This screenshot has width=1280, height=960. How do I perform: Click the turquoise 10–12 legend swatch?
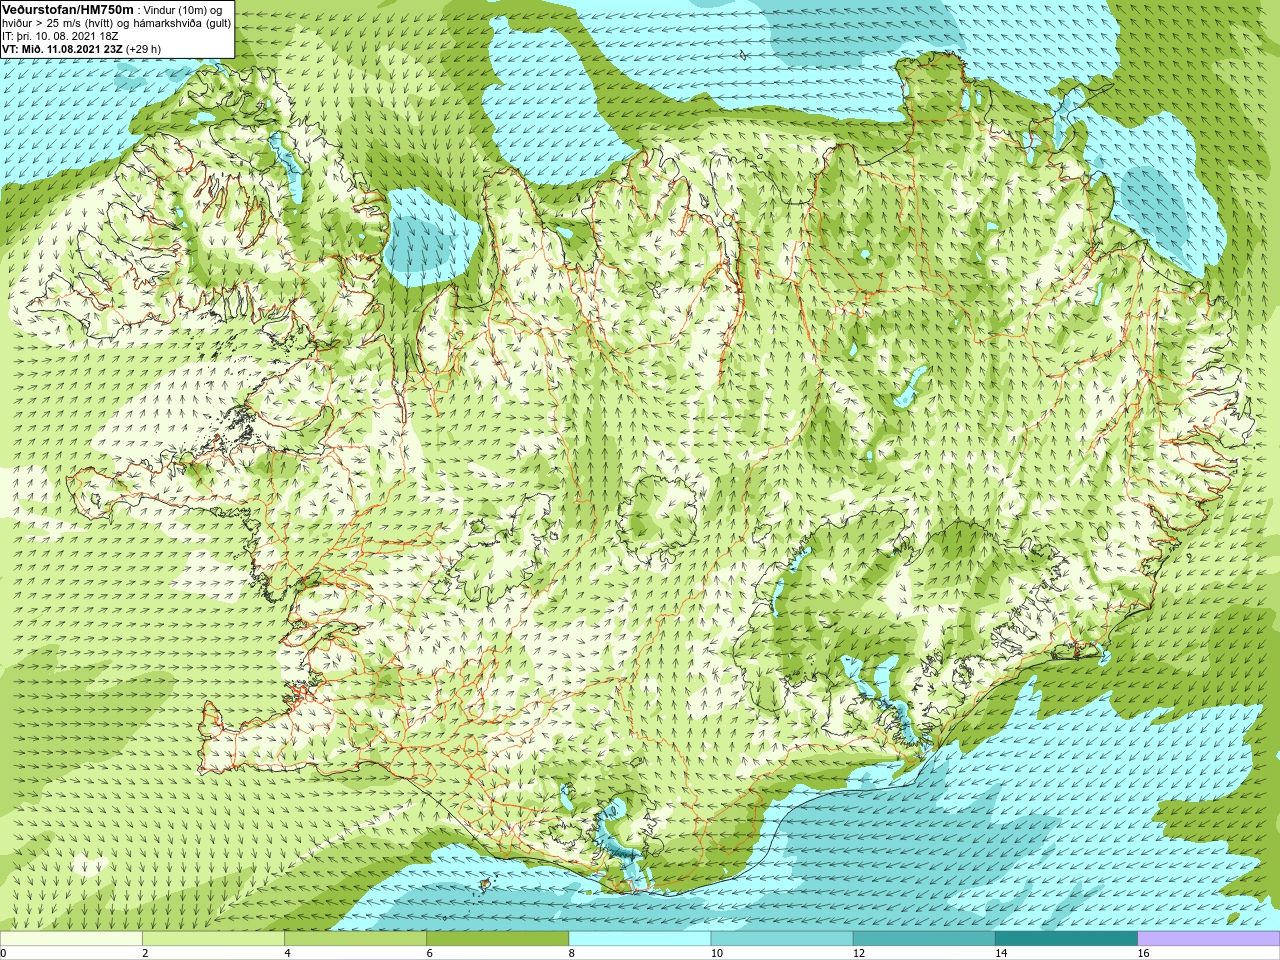pyautogui.click(x=782, y=939)
